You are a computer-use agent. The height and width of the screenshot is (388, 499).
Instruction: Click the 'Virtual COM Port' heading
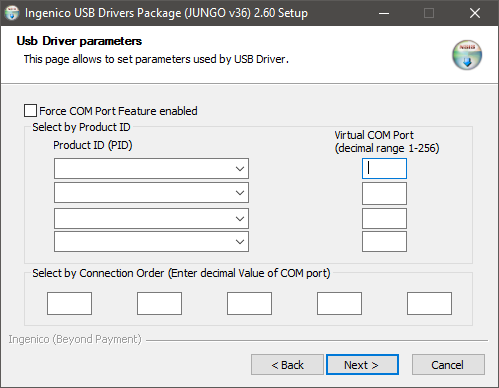point(374,135)
